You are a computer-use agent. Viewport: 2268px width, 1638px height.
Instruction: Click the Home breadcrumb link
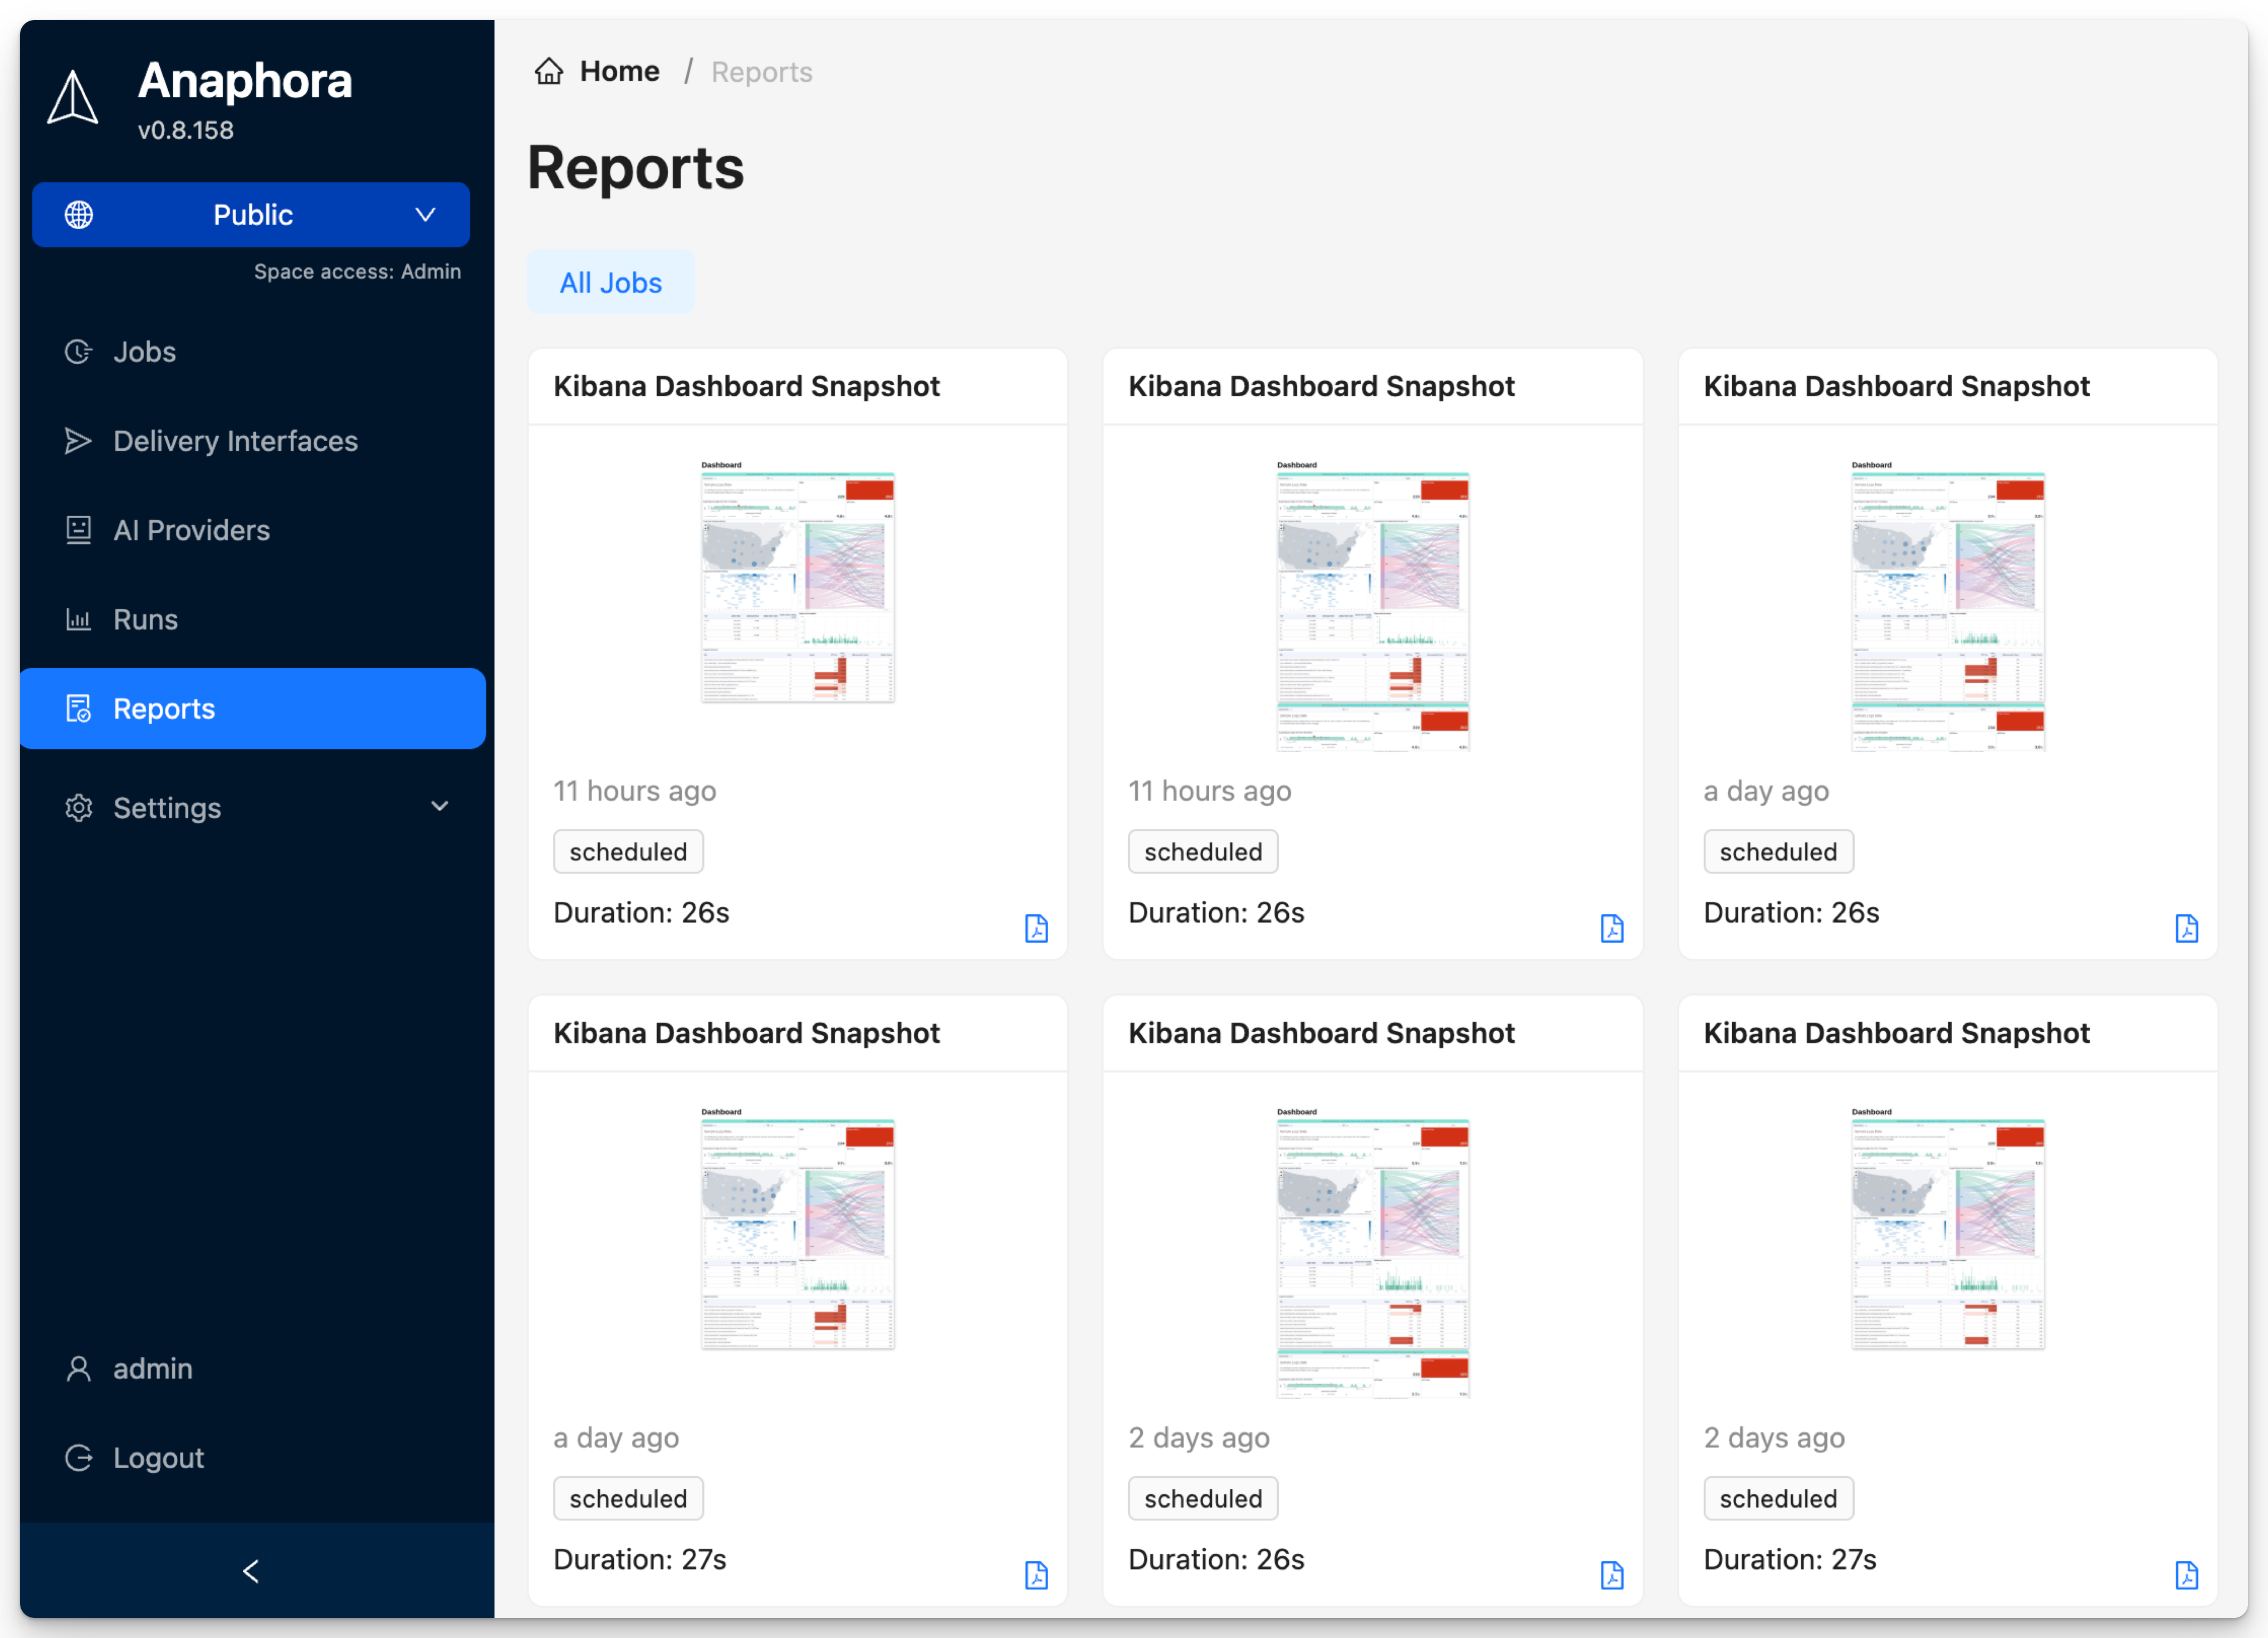619,70
